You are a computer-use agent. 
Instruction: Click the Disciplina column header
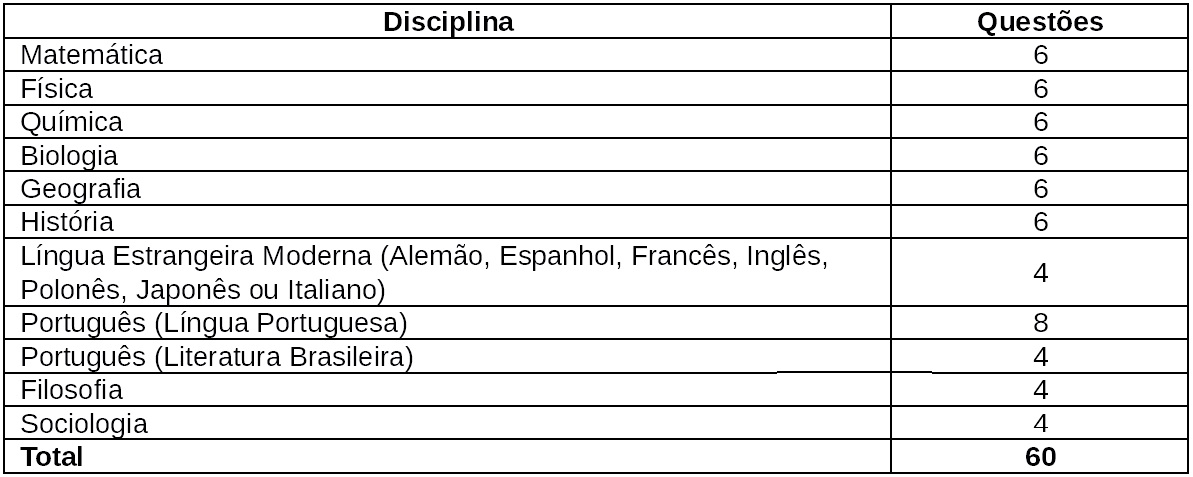pos(448,22)
